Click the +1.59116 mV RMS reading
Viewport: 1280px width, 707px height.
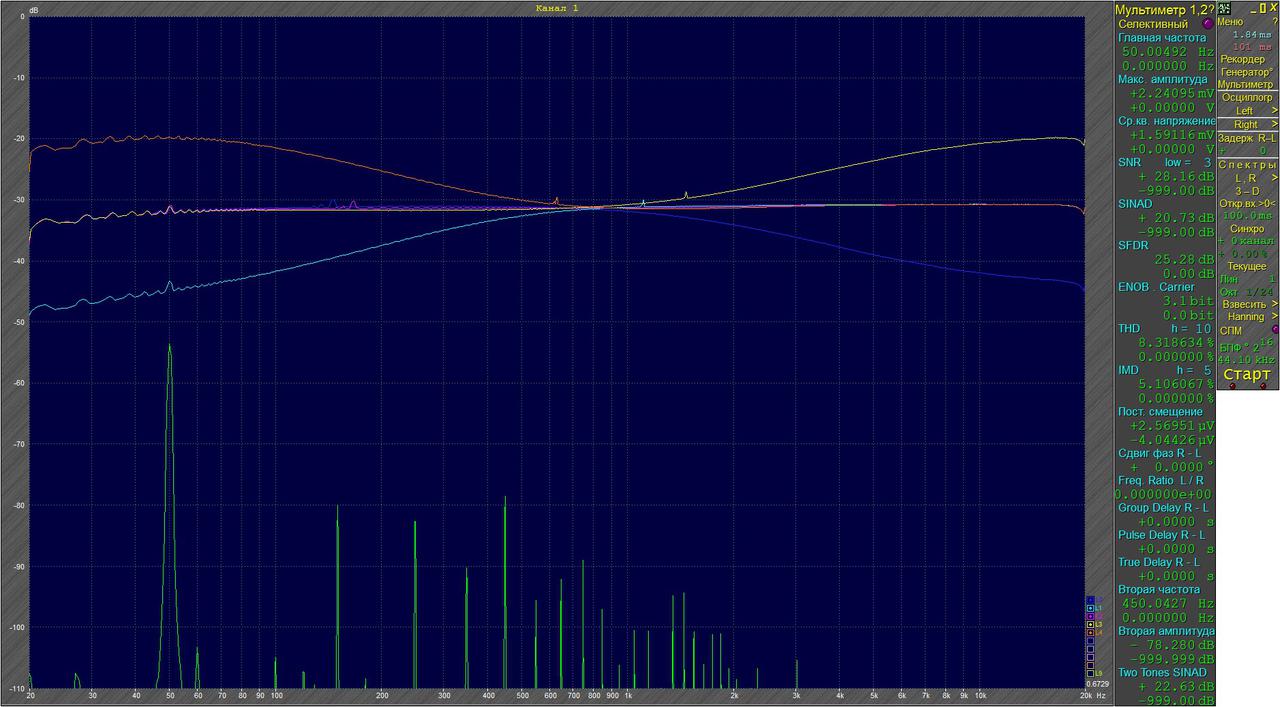point(1171,134)
